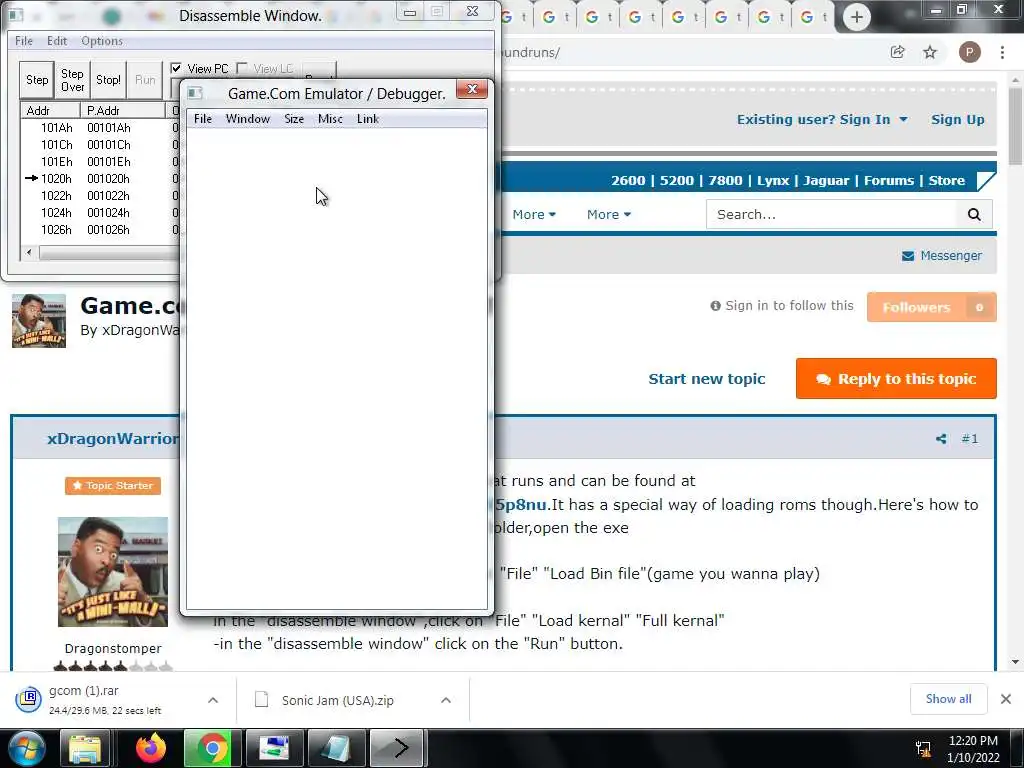Open File Explorer from taskbar
Image resolution: width=1024 pixels, height=768 pixels.
(x=85, y=748)
